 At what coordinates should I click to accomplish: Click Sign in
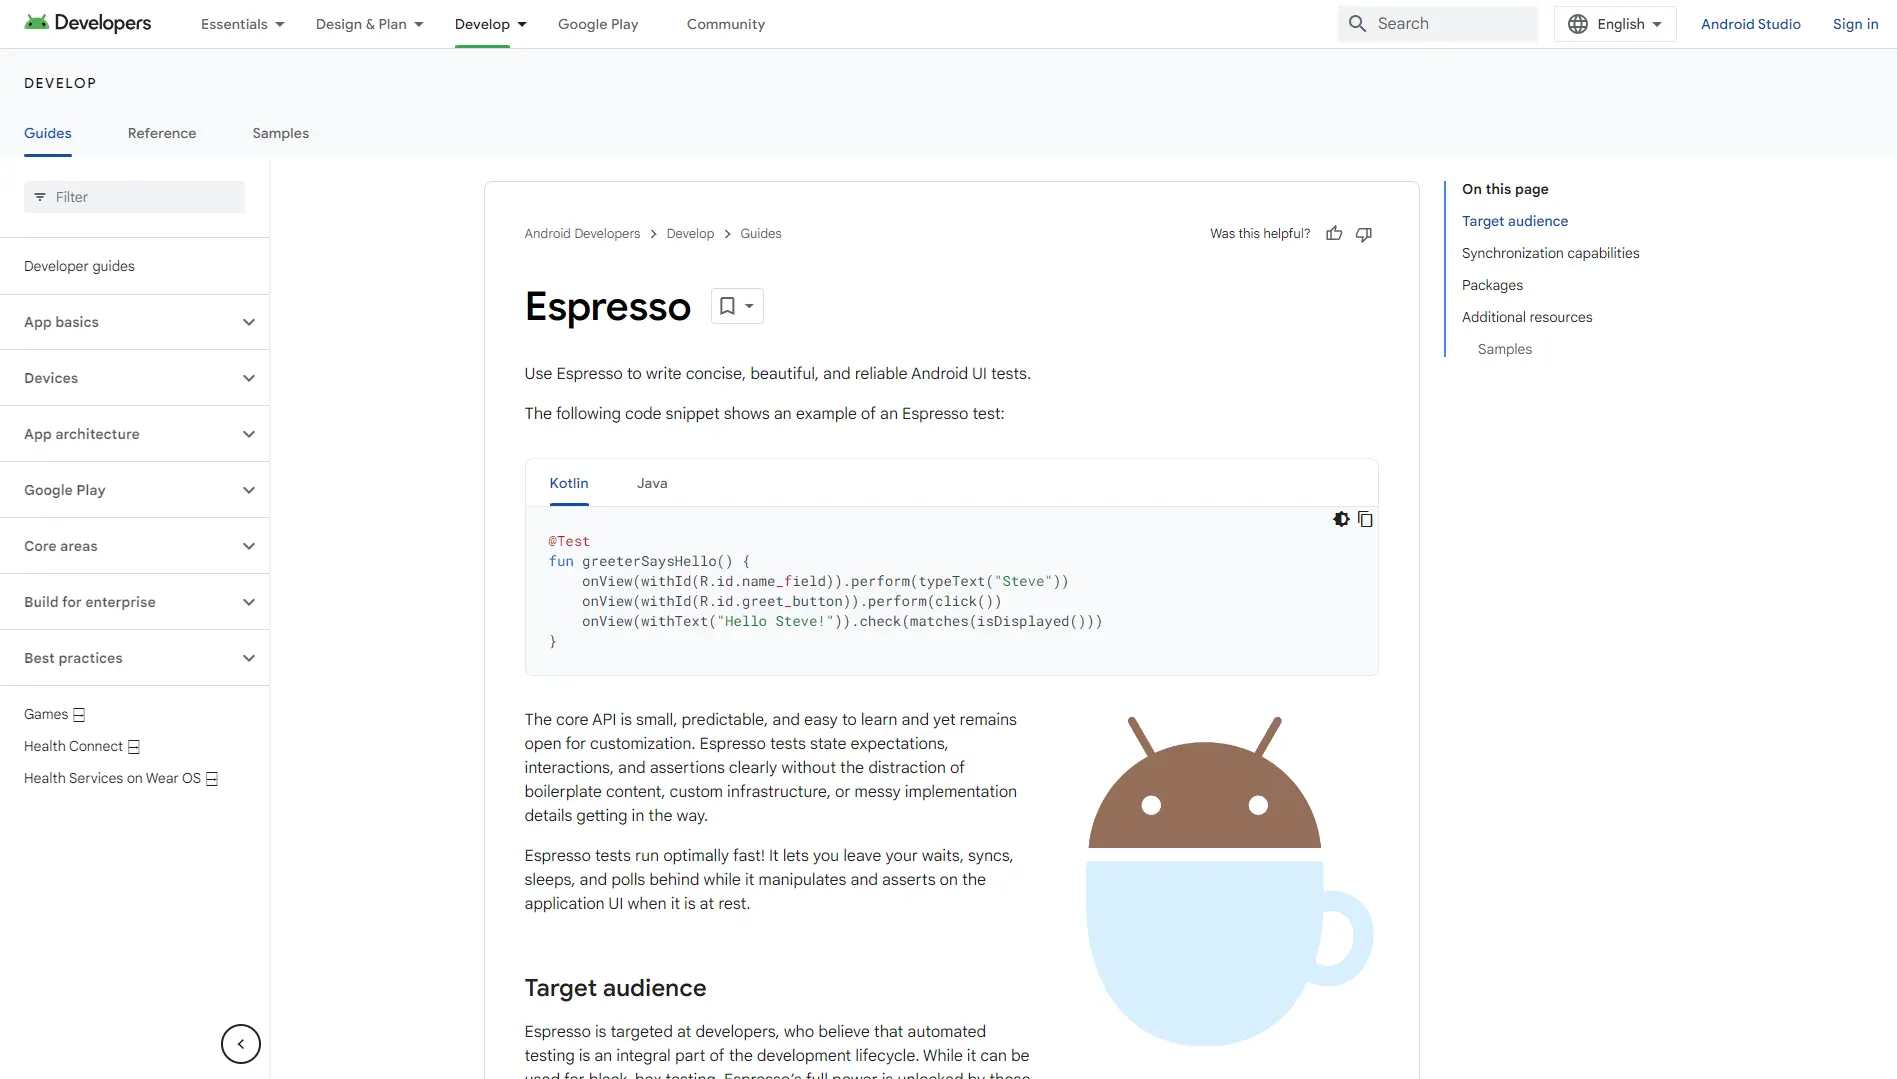[1856, 24]
